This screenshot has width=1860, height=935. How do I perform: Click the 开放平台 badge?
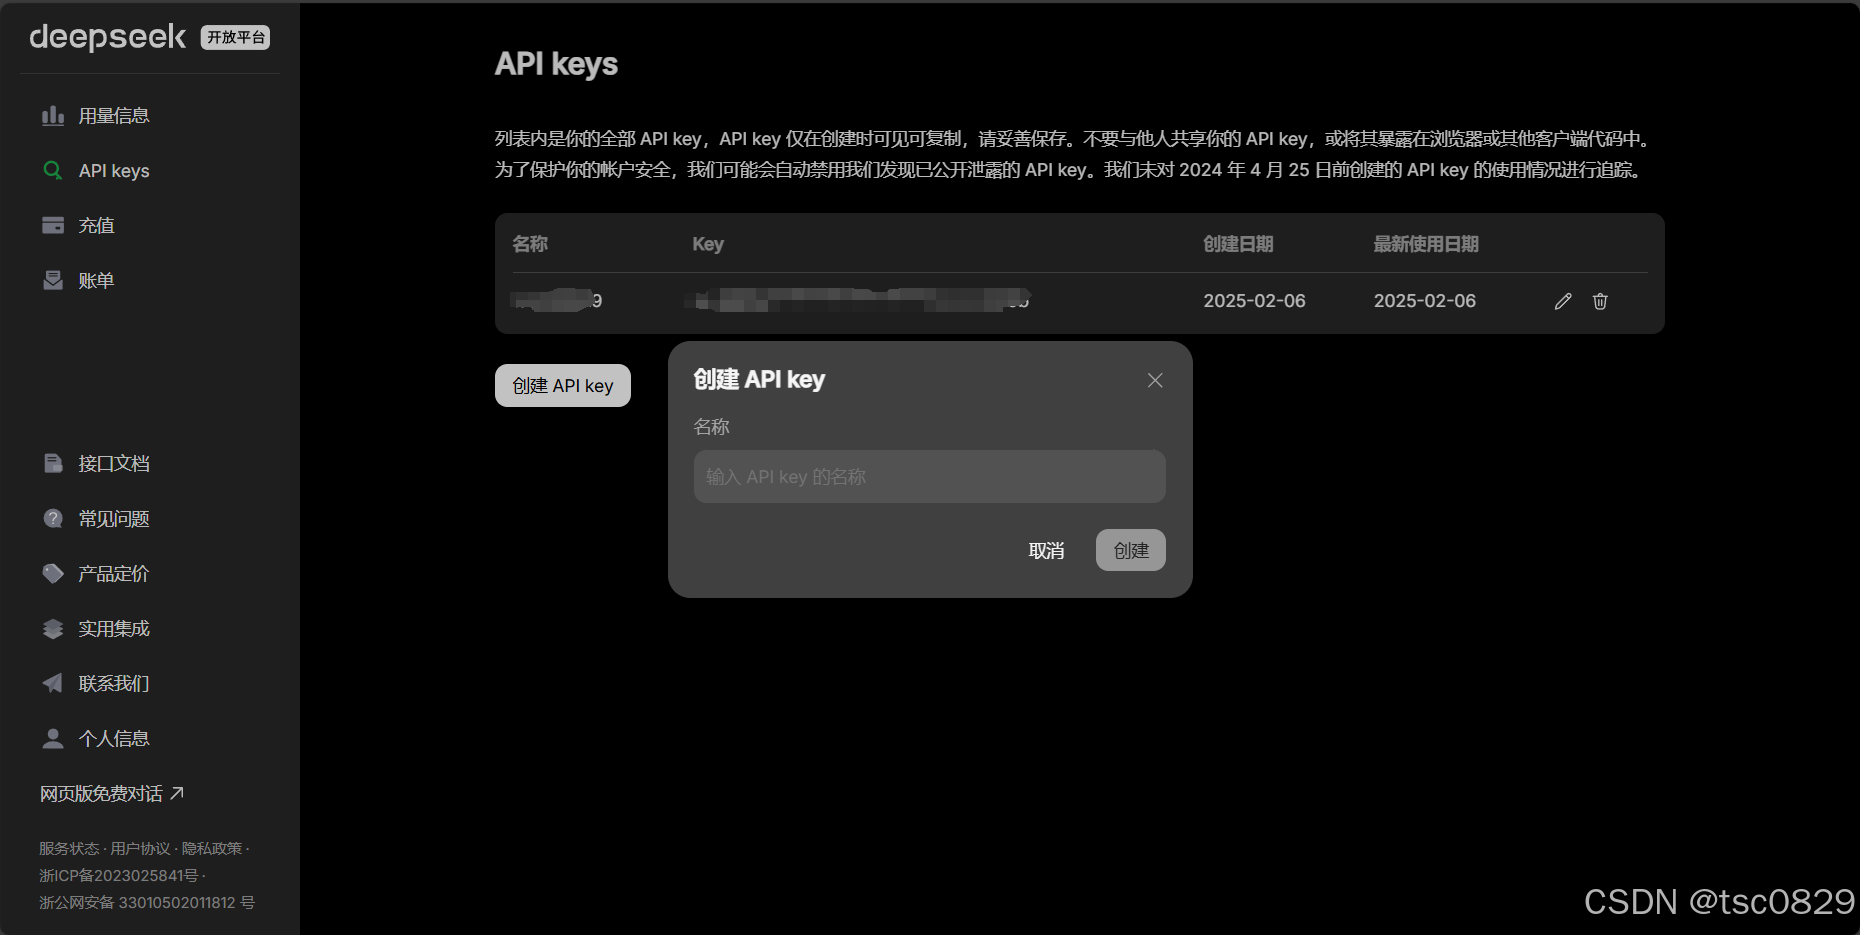(236, 37)
